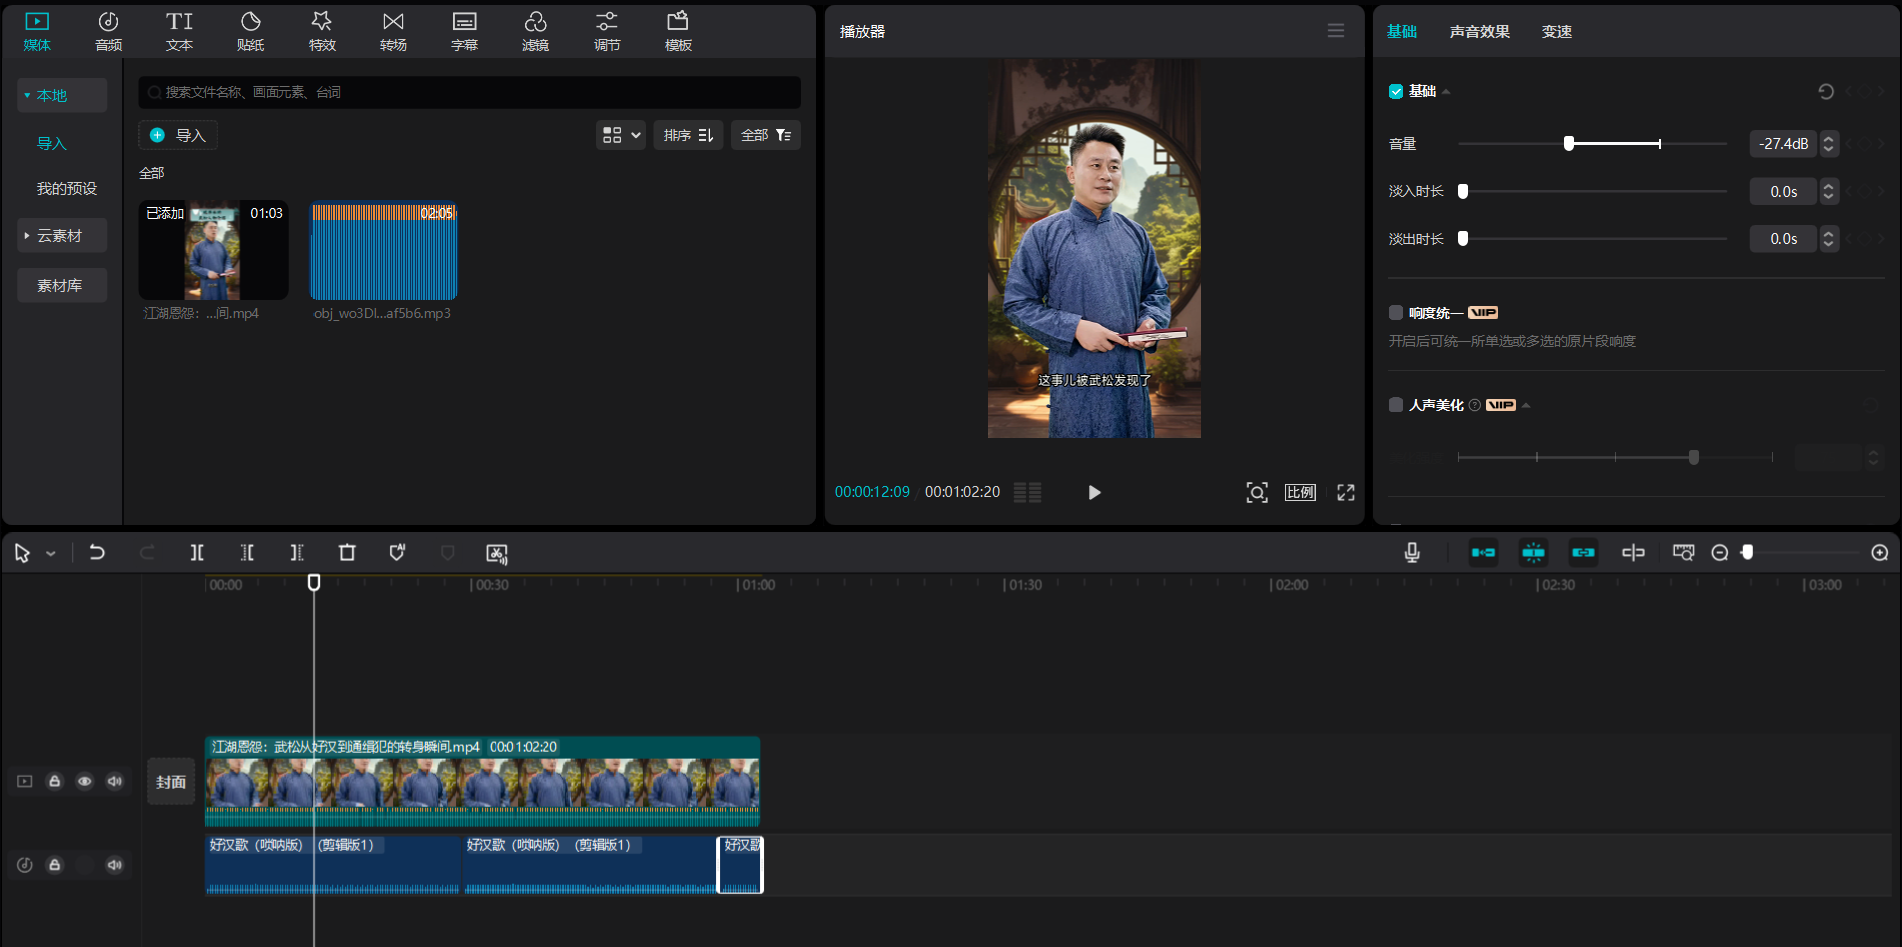Select the 媒体 media tab
The width and height of the screenshot is (1902, 947).
pyautogui.click(x=37, y=31)
